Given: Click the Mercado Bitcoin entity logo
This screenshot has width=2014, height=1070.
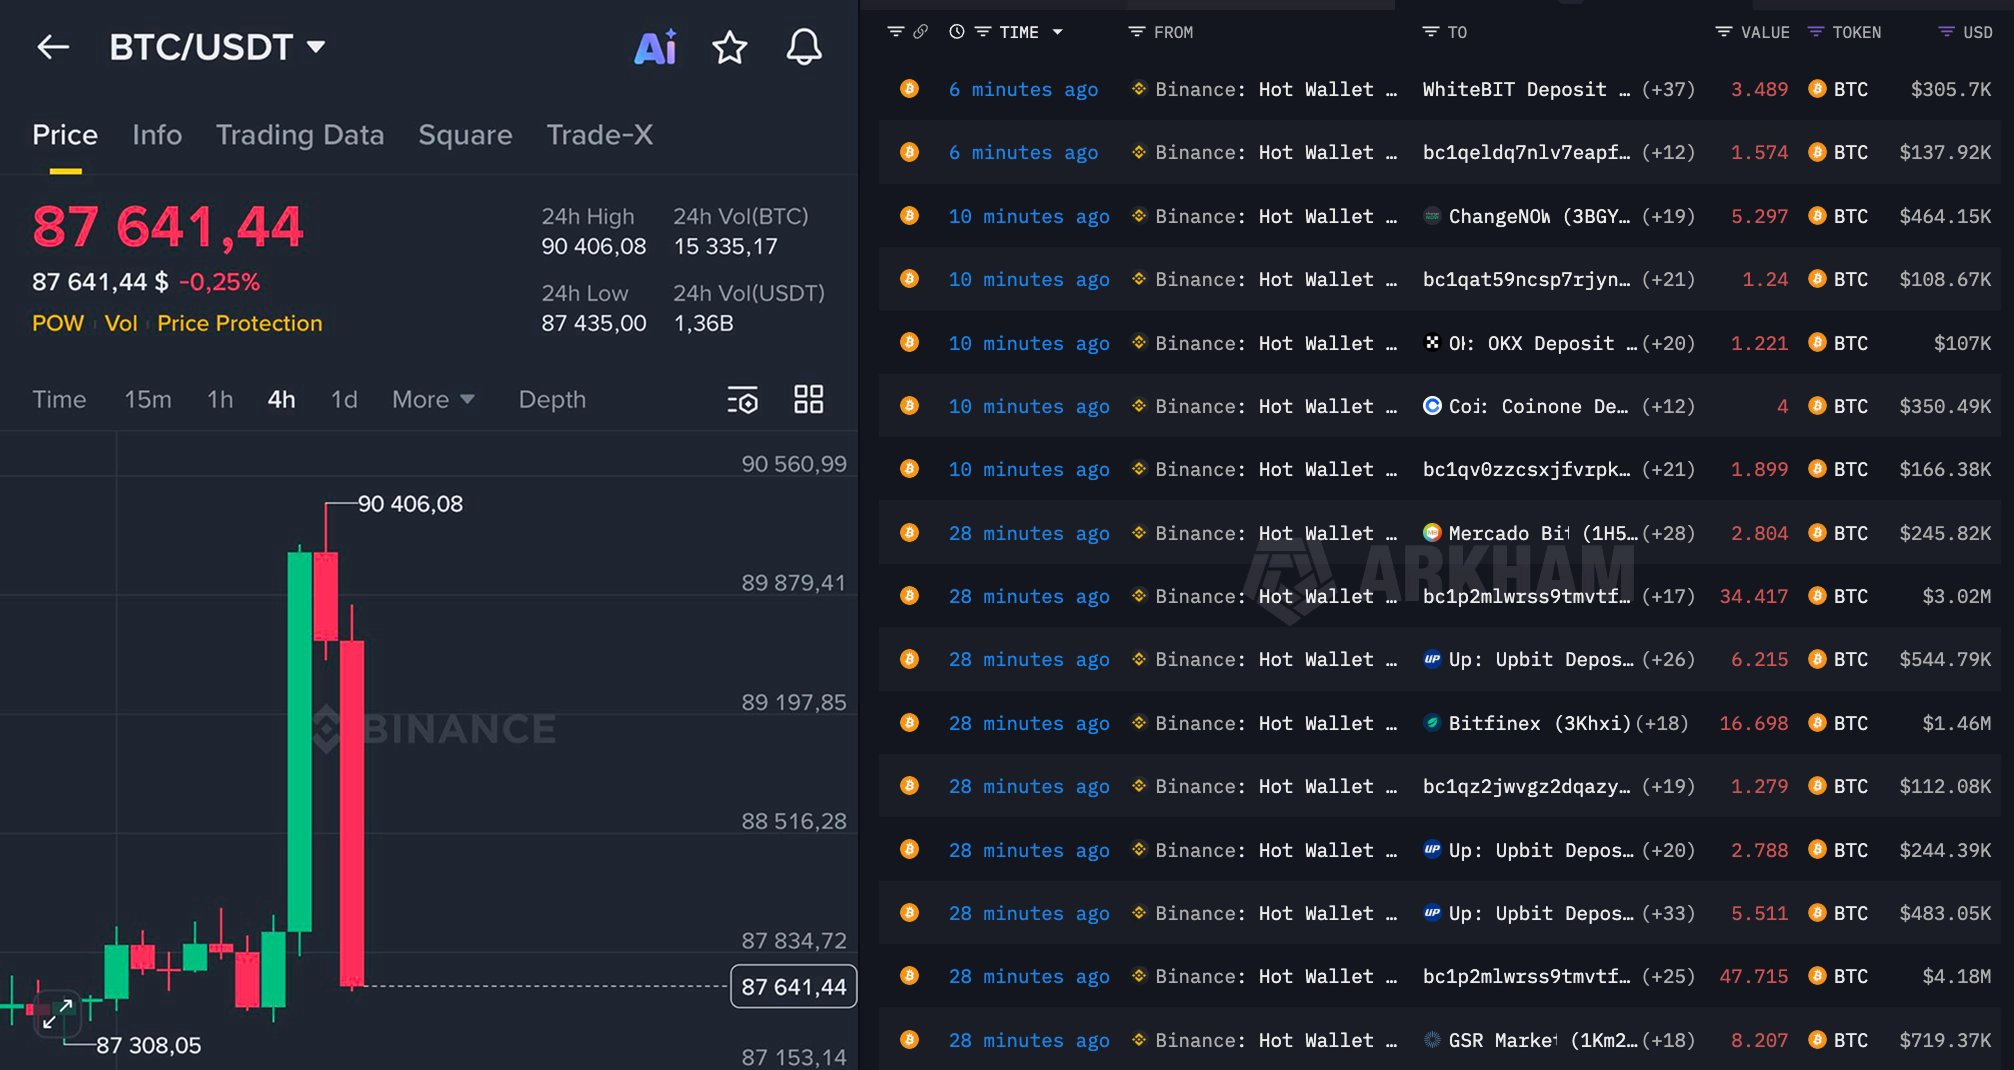Looking at the screenshot, I should 1432,532.
